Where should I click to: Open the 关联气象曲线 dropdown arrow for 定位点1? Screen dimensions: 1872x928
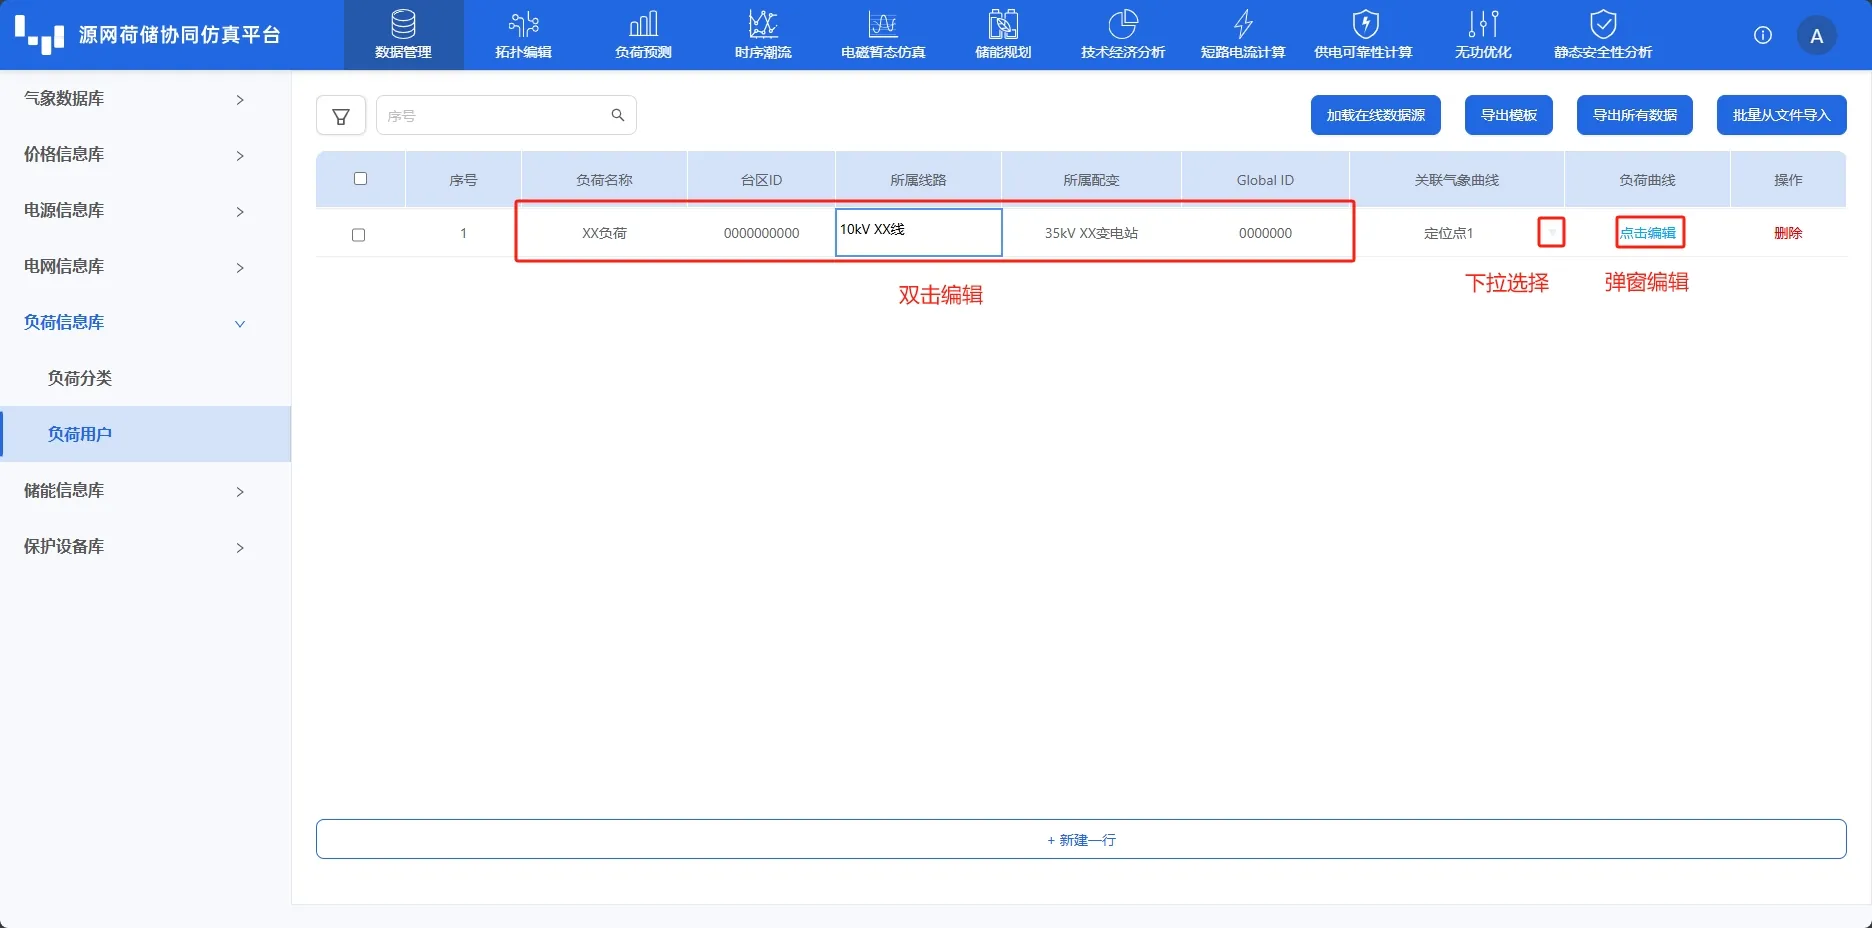click(x=1551, y=233)
